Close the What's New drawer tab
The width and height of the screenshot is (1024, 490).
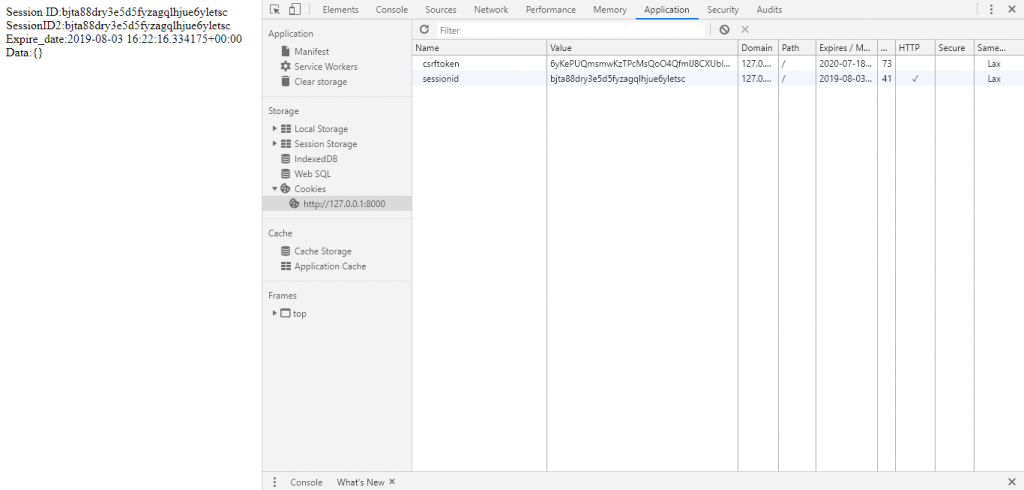coord(392,482)
